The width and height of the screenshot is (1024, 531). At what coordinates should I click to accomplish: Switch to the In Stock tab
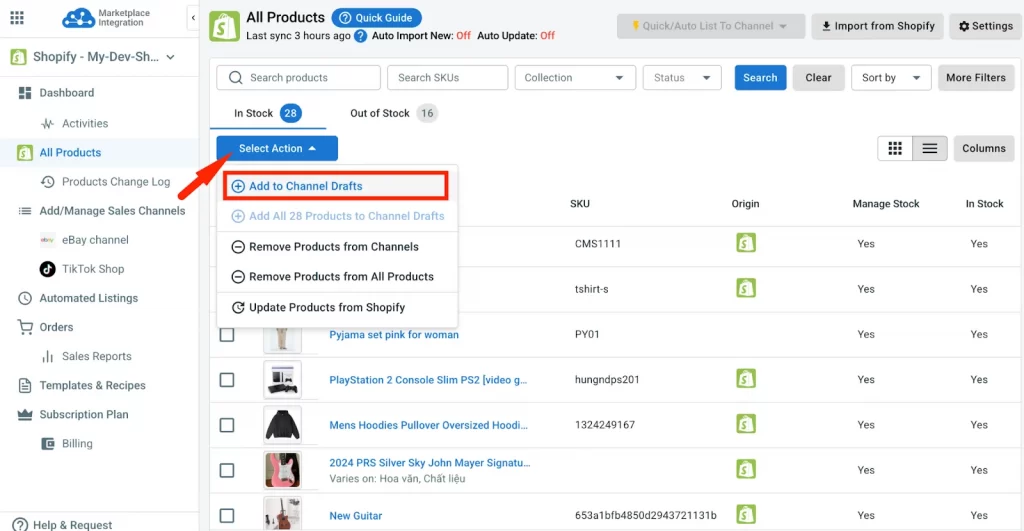coord(266,114)
